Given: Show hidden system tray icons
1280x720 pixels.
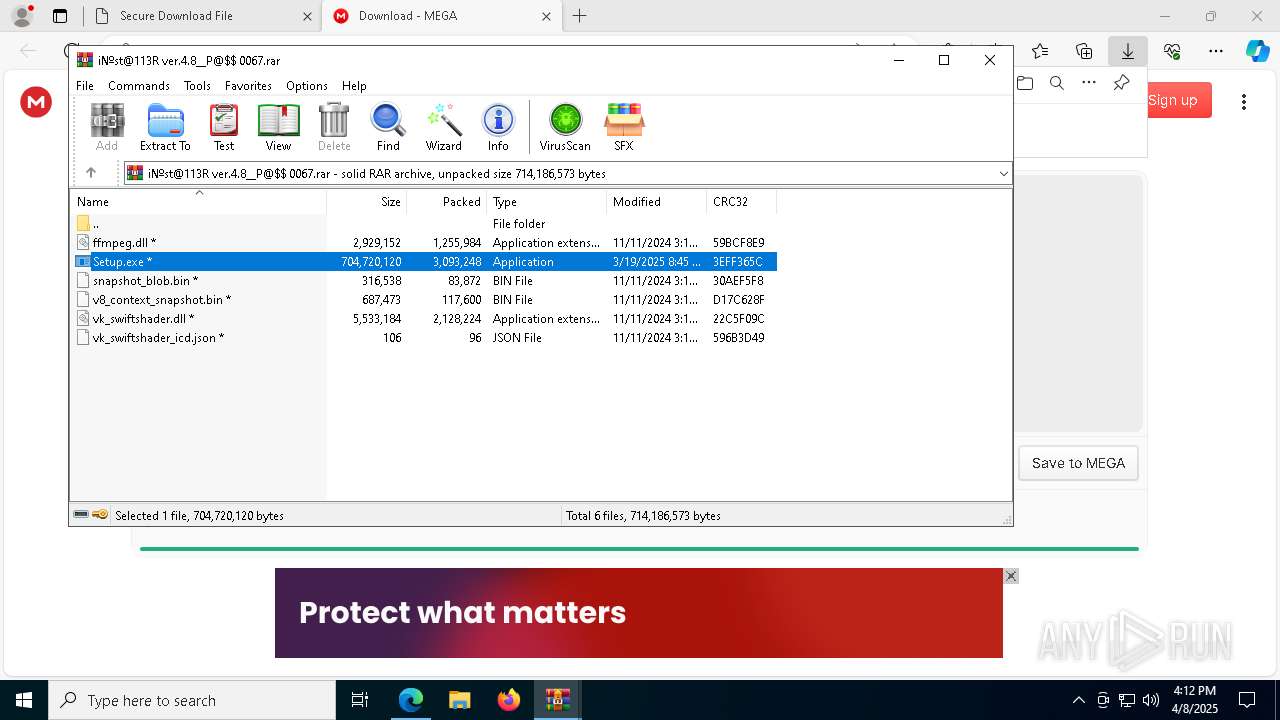Looking at the screenshot, I should pos(1078,700).
